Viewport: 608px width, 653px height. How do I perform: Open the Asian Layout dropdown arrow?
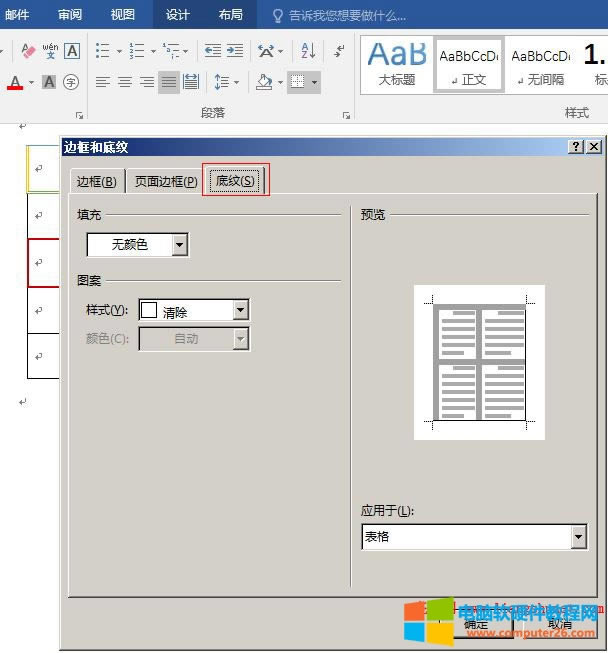click(281, 51)
